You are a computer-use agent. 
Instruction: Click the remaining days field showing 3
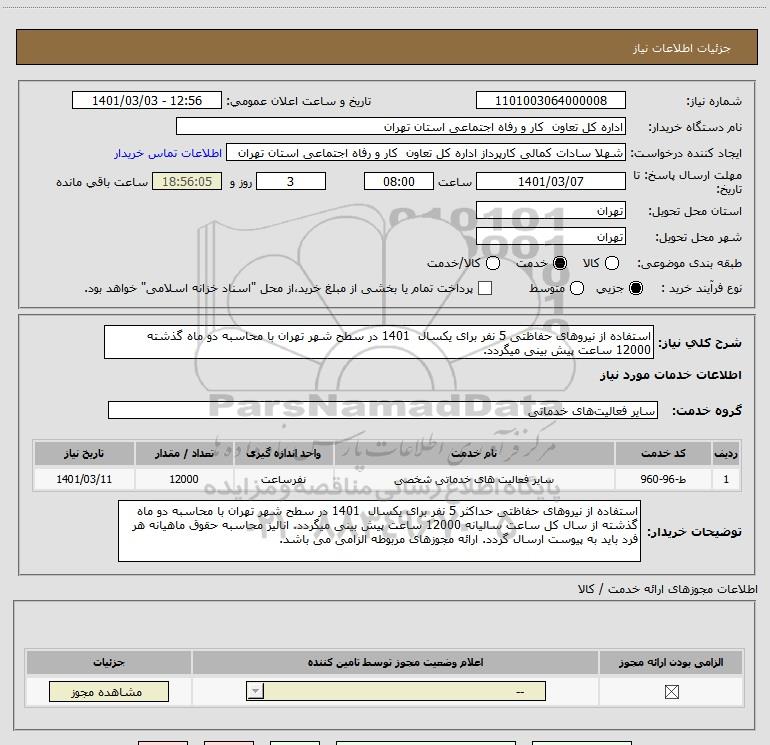click(x=291, y=182)
